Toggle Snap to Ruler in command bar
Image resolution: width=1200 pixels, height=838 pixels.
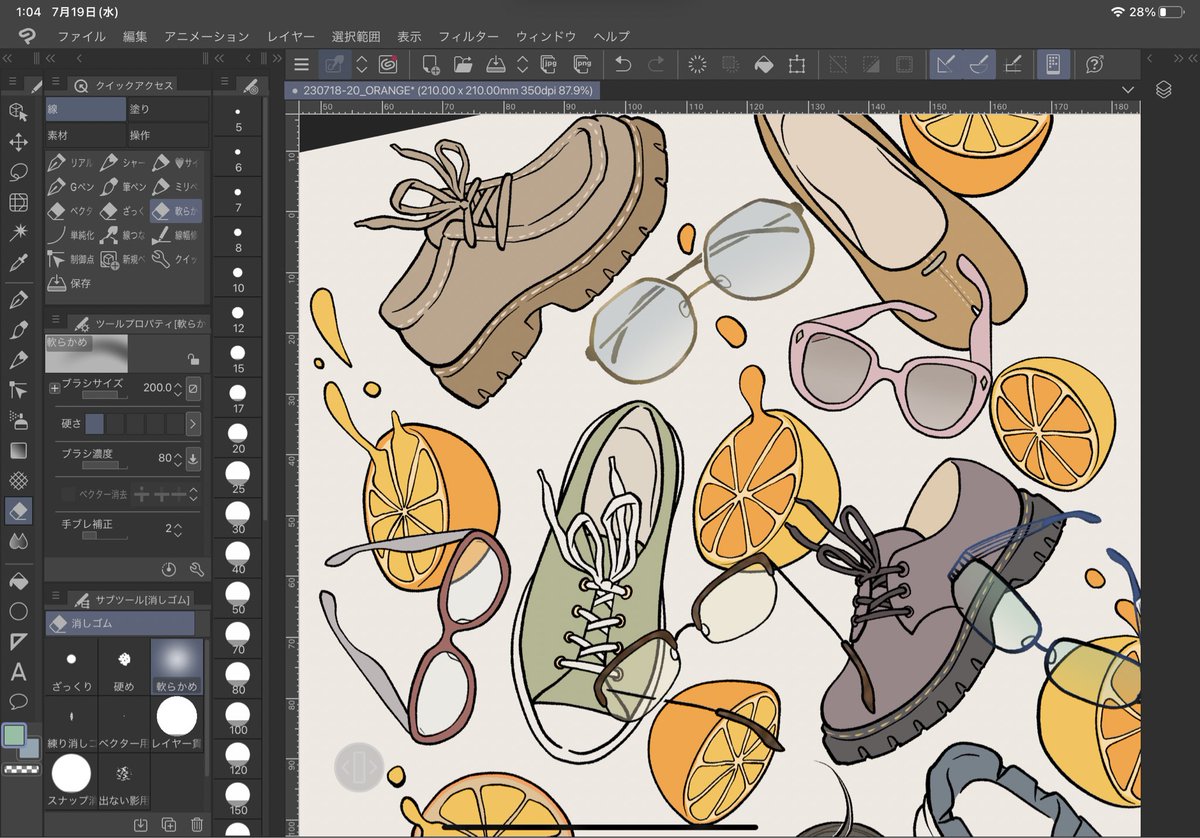pos(944,64)
